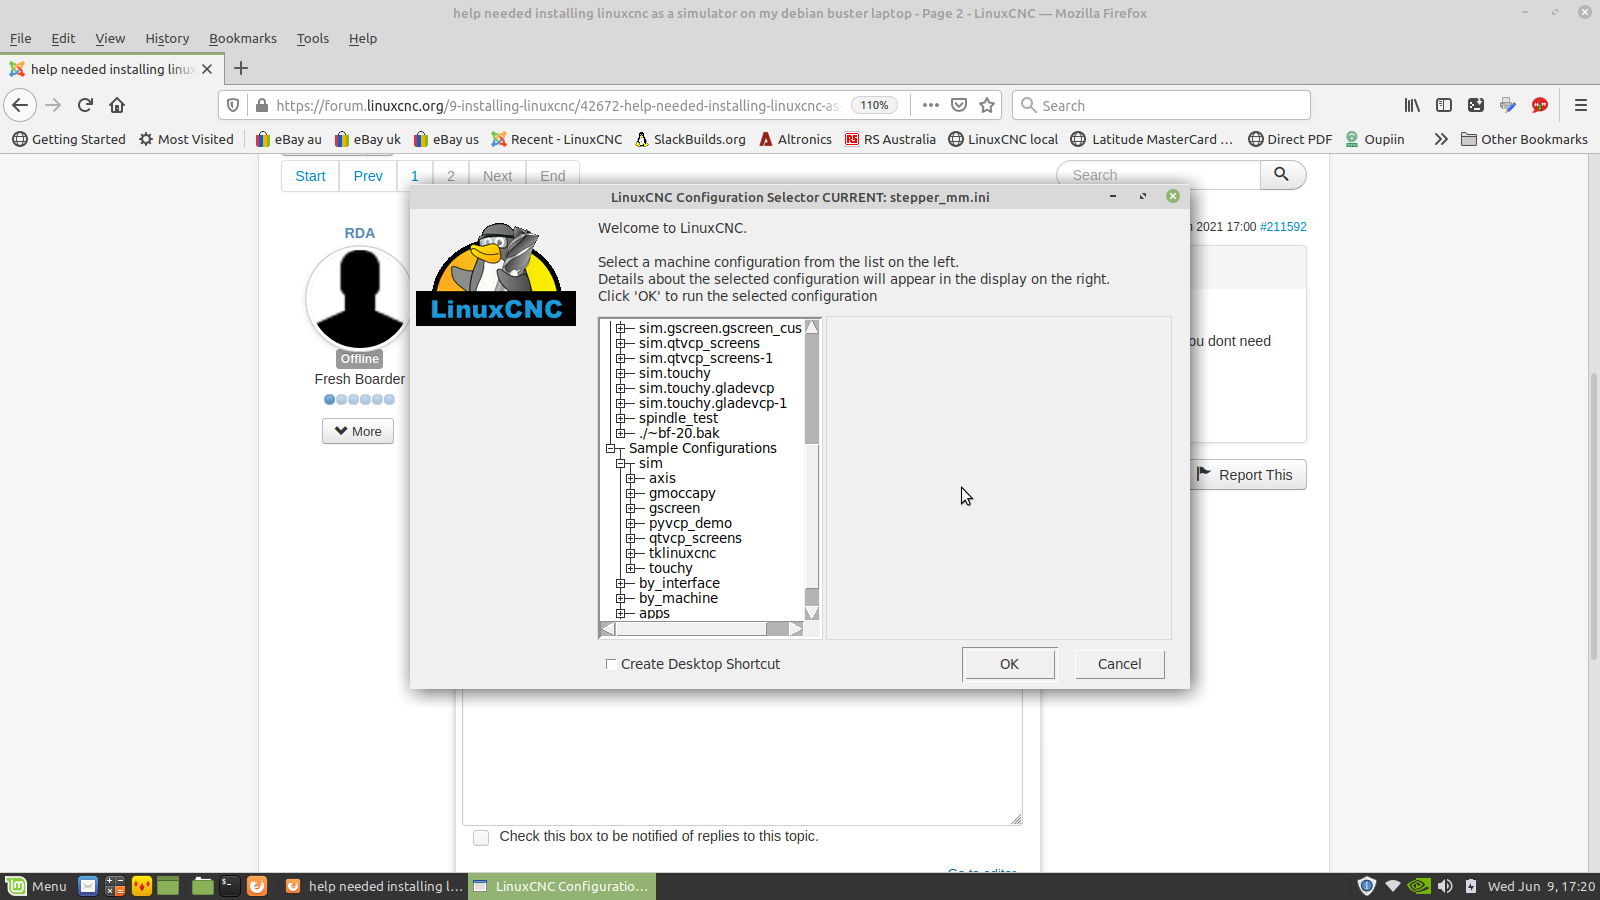Screen dimensions: 1600x900
Task: Go to the Prev page link
Action: coord(368,176)
